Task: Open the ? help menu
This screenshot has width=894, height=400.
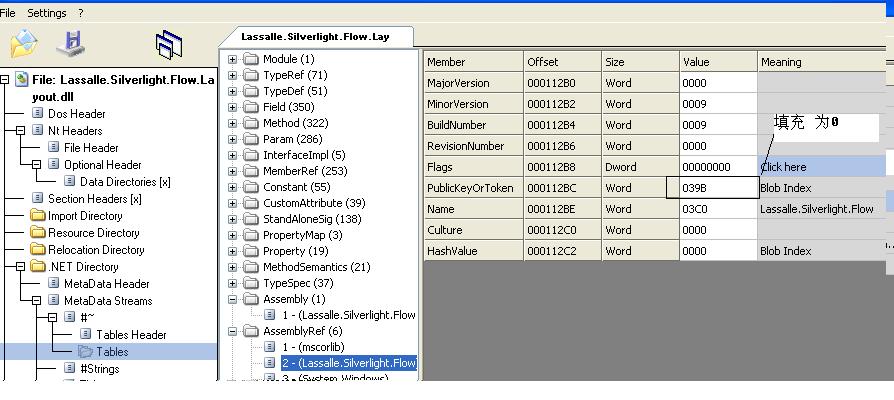Action: [81, 13]
